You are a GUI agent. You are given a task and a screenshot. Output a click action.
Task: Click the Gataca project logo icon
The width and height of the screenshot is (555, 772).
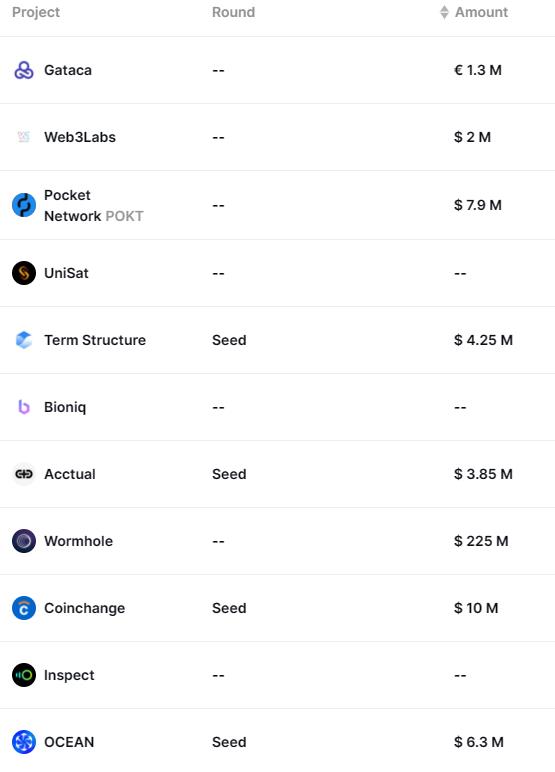pos(24,70)
